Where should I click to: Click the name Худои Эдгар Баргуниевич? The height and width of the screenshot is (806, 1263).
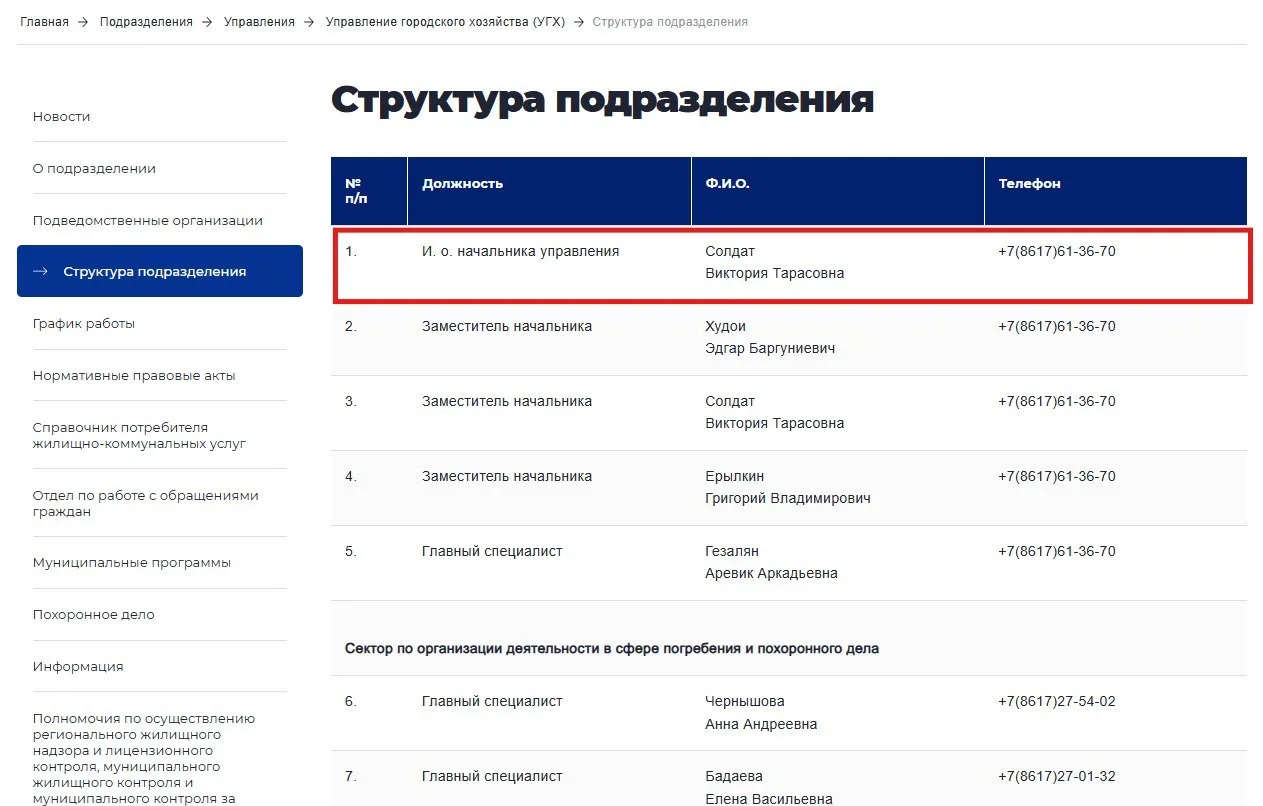(769, 338)
